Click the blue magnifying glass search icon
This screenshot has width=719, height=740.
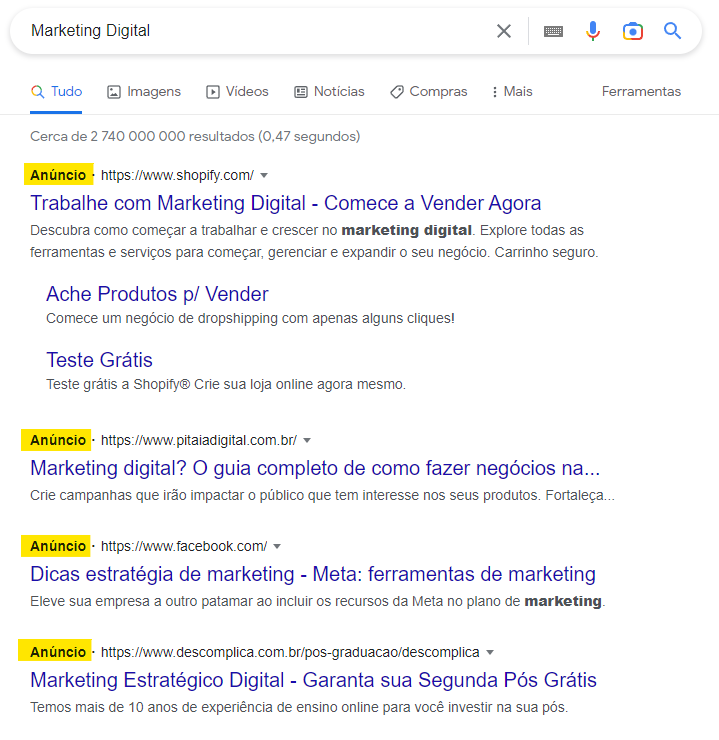(673, 31)
